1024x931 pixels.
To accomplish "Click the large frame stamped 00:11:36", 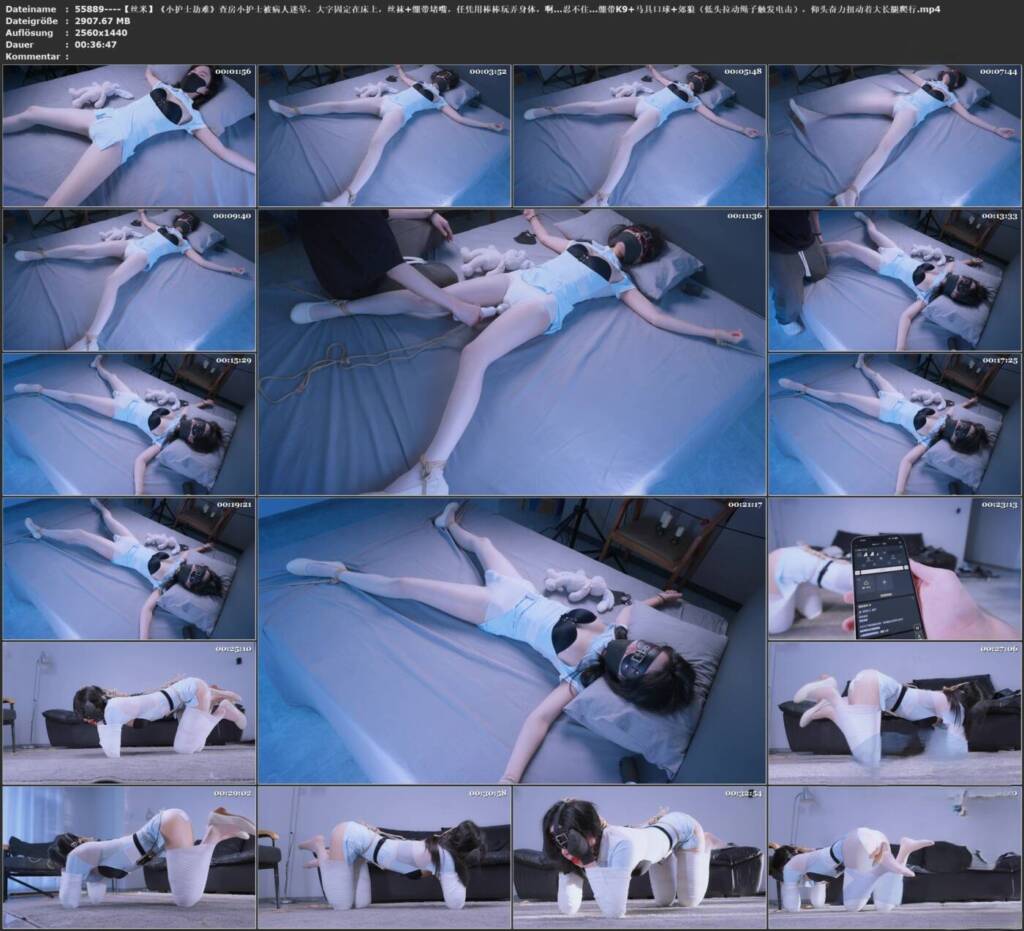I will [512, 352].
